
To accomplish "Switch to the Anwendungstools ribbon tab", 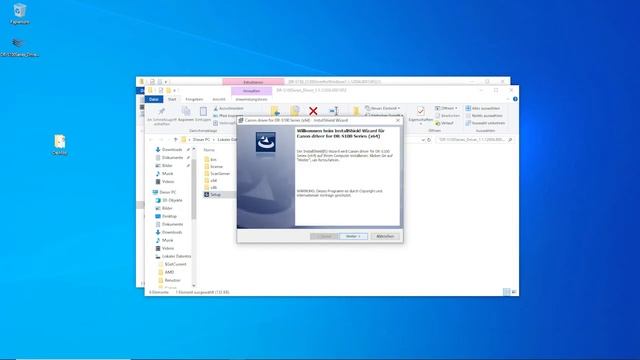I will coord(251,99).
